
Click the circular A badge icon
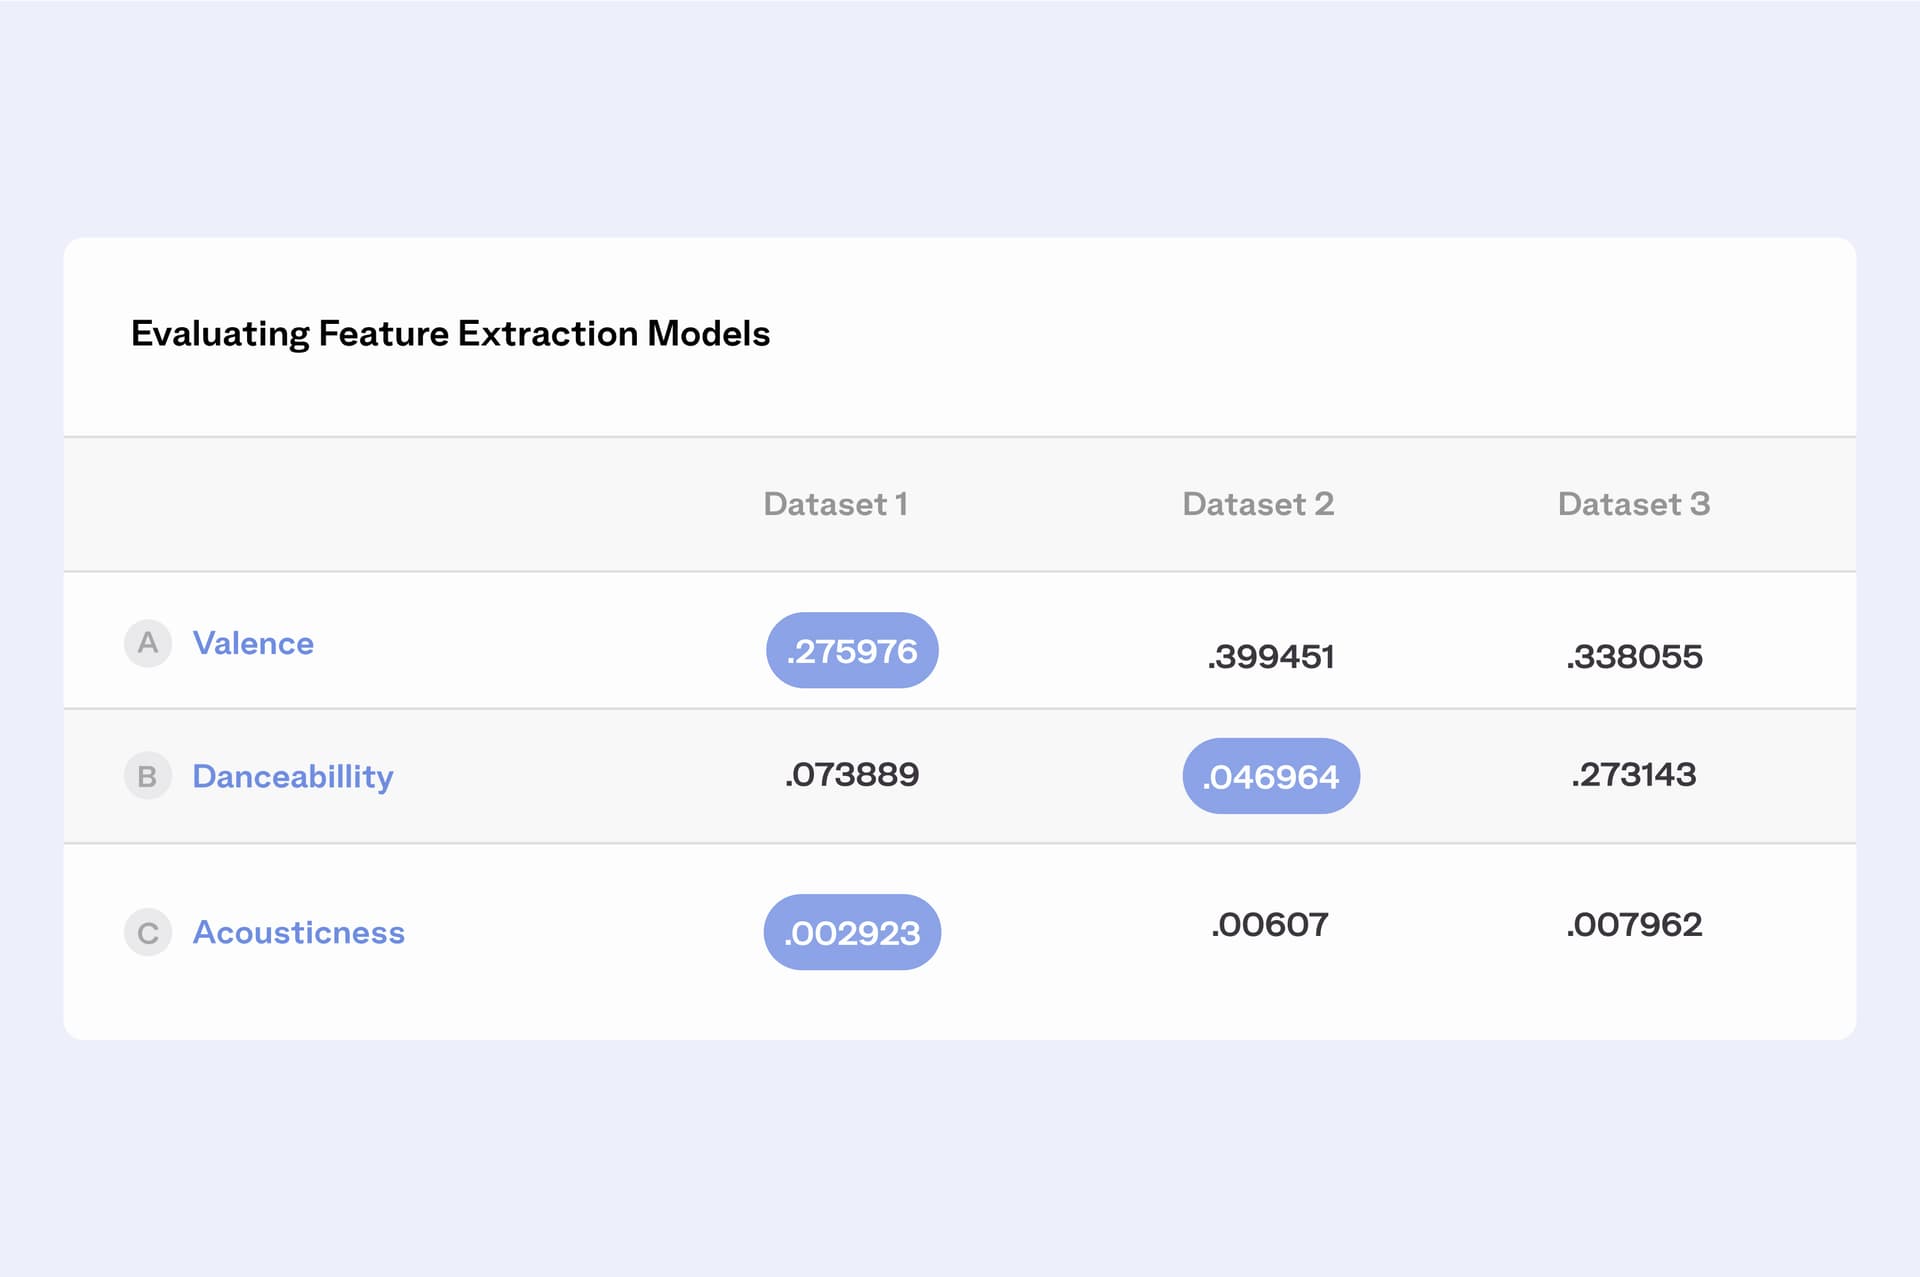click(x=148, y=643)
